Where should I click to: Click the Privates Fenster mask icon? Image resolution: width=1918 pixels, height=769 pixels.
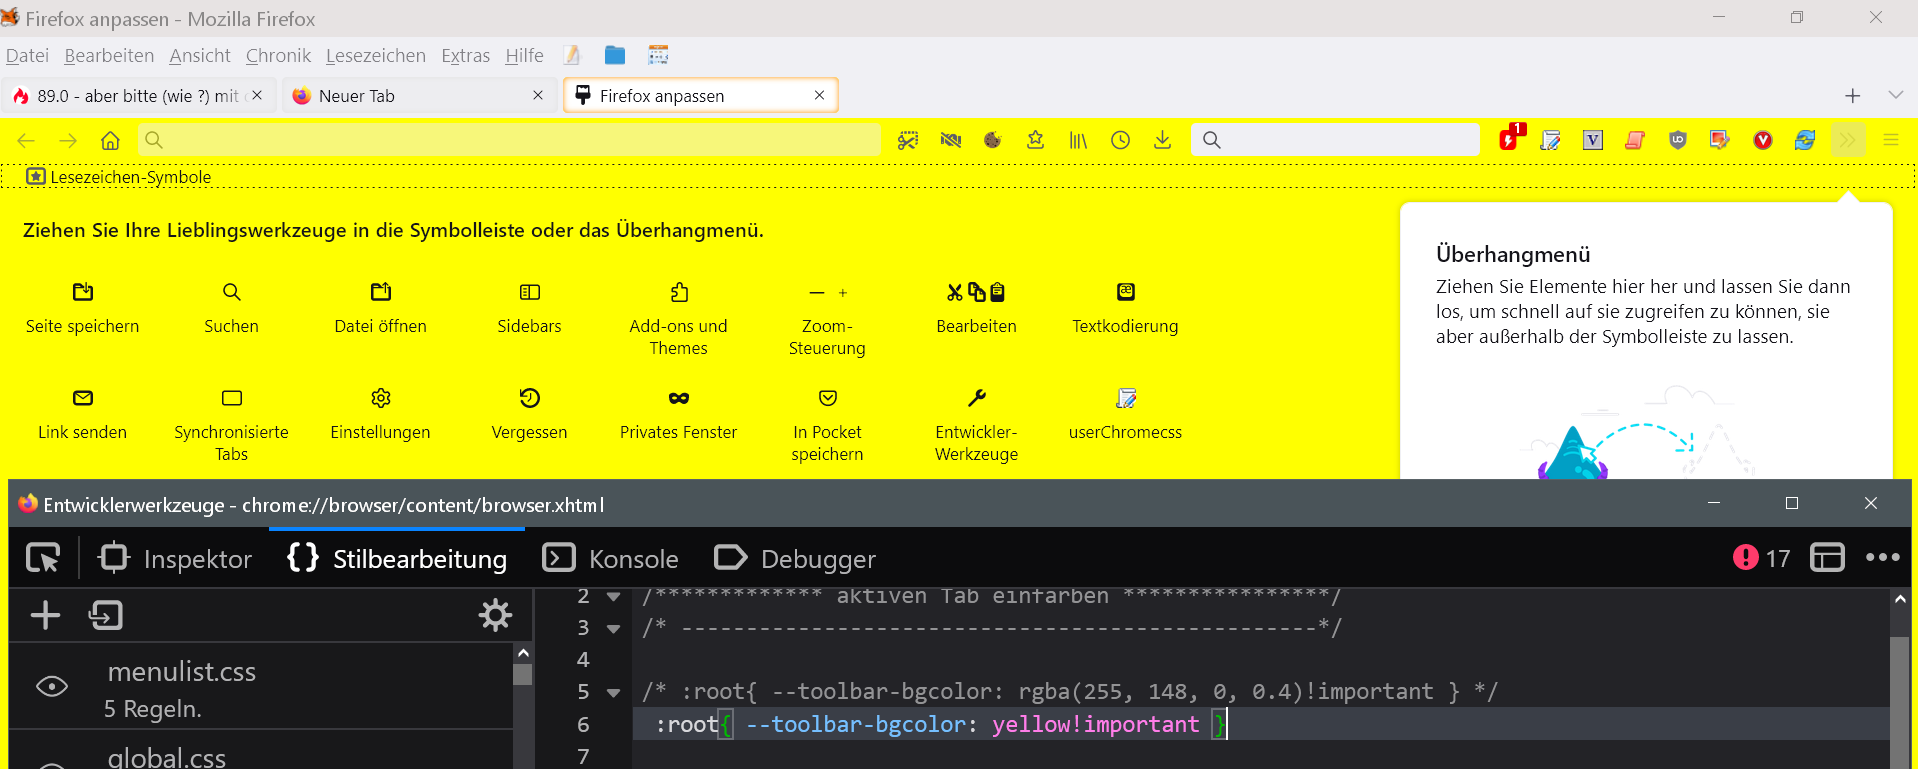pos(678,398)
